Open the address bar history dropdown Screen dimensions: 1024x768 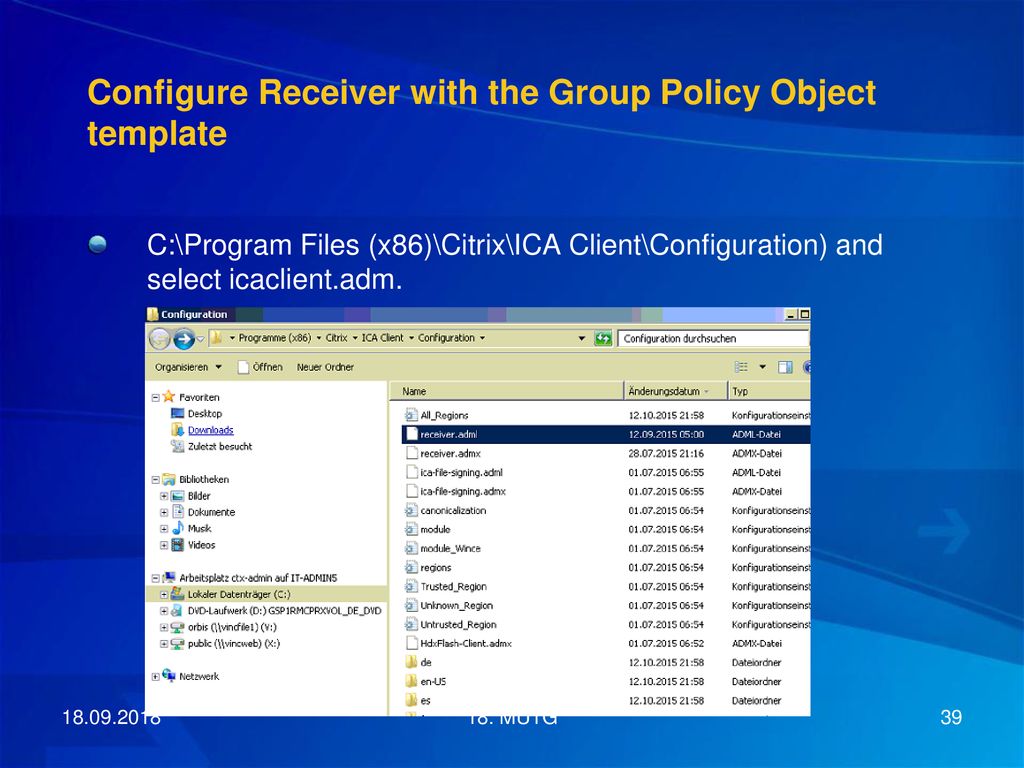(581, 338)
